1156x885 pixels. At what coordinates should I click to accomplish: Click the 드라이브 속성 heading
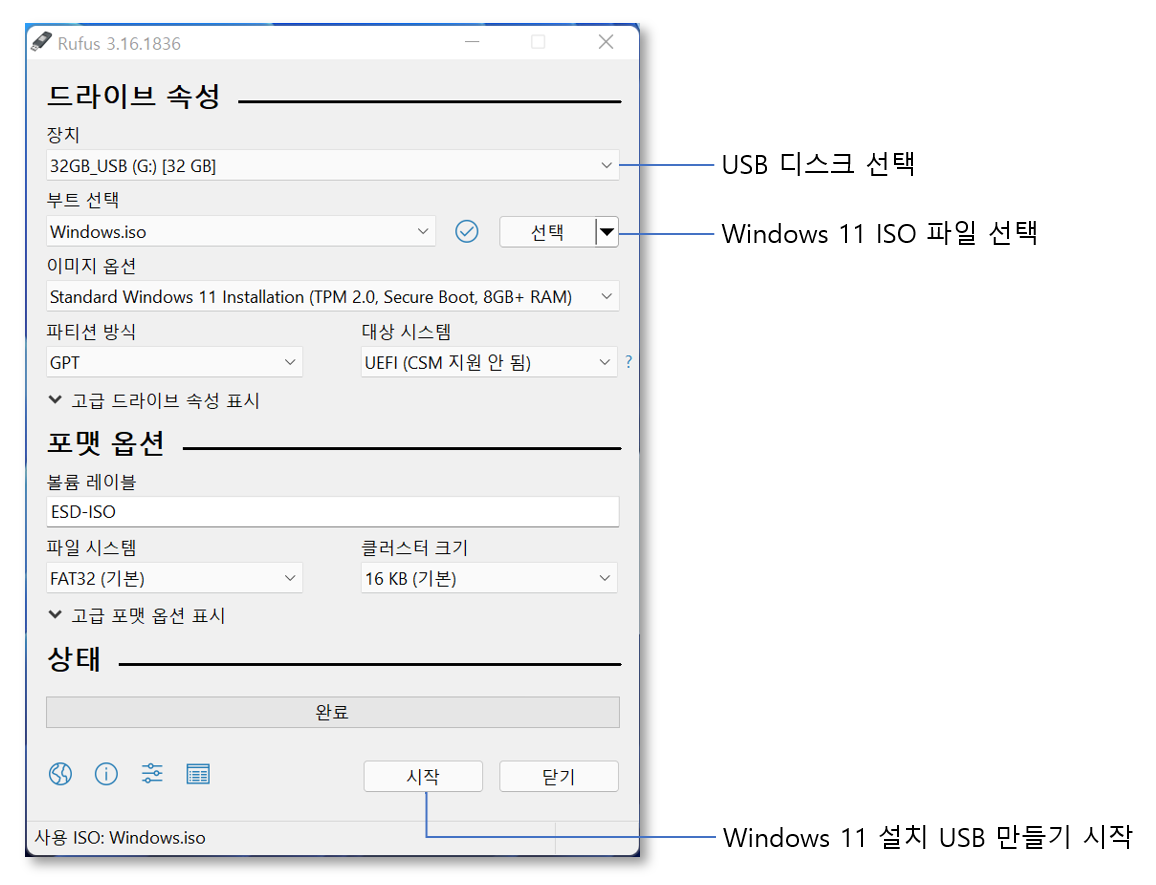point(133,96)
